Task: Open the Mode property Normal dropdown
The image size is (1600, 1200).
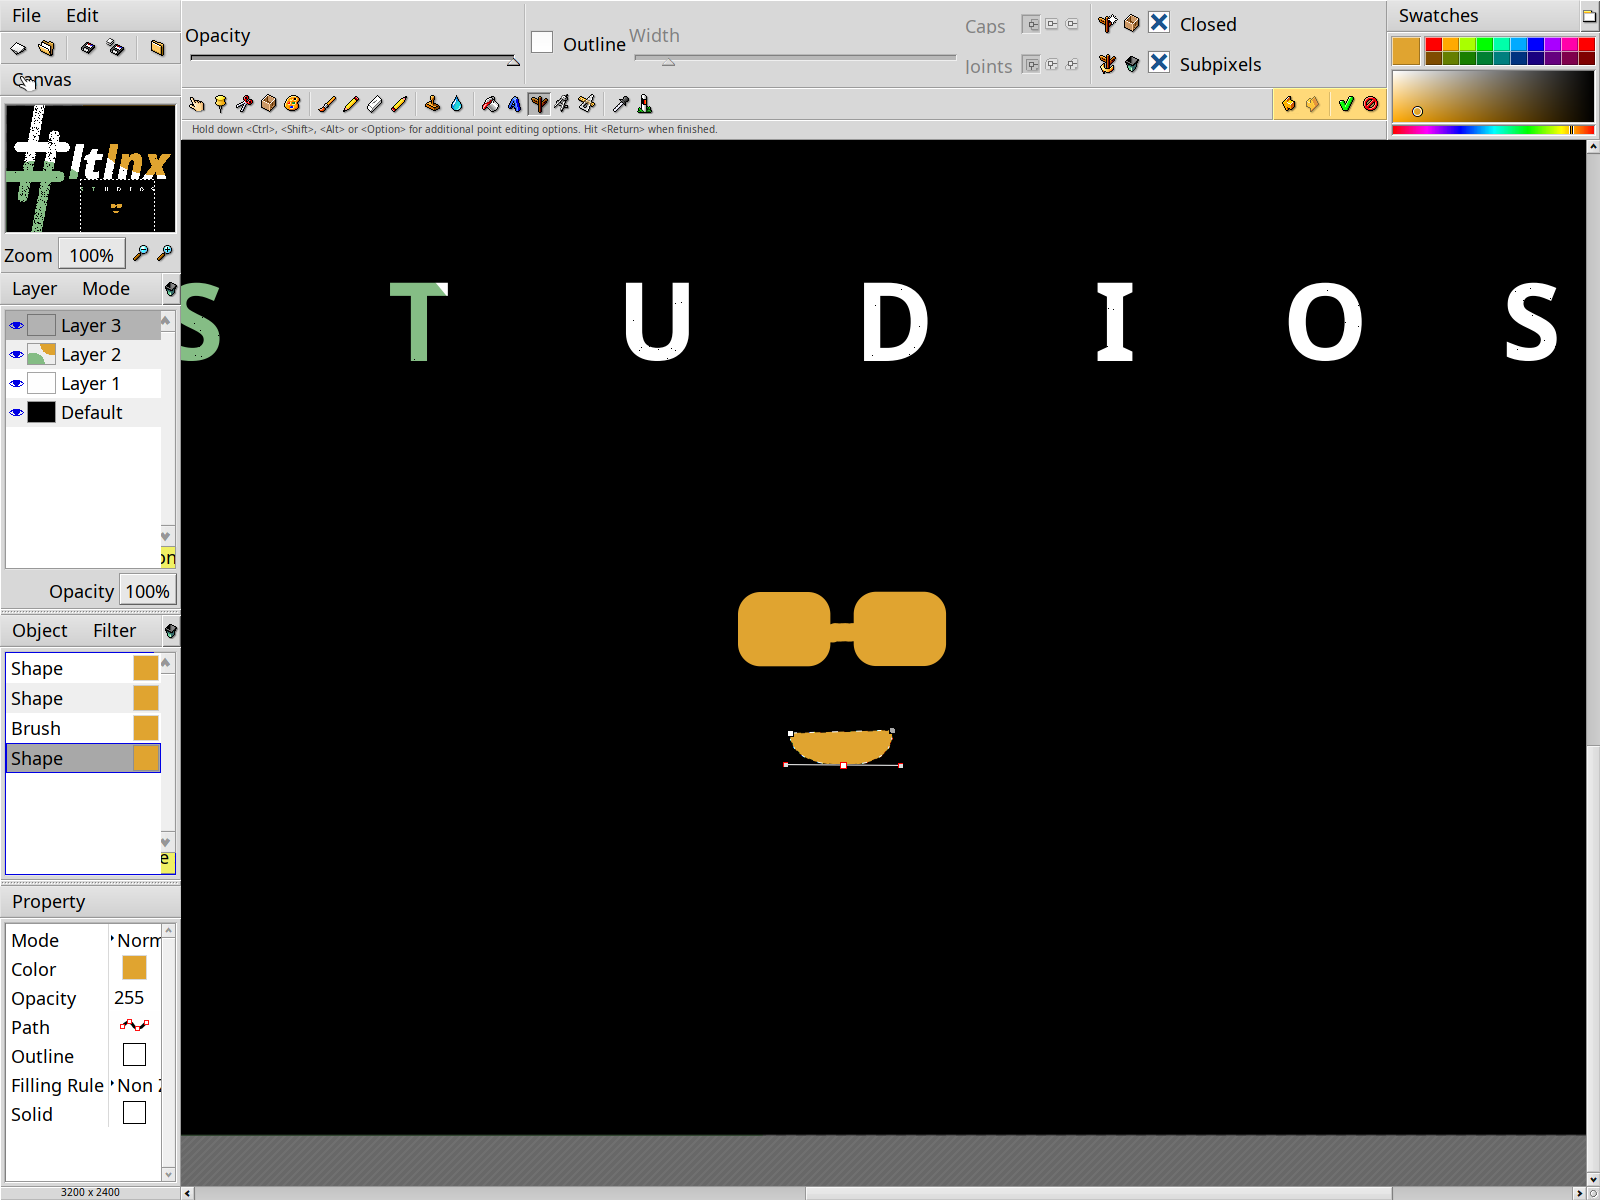Action: 135,940
